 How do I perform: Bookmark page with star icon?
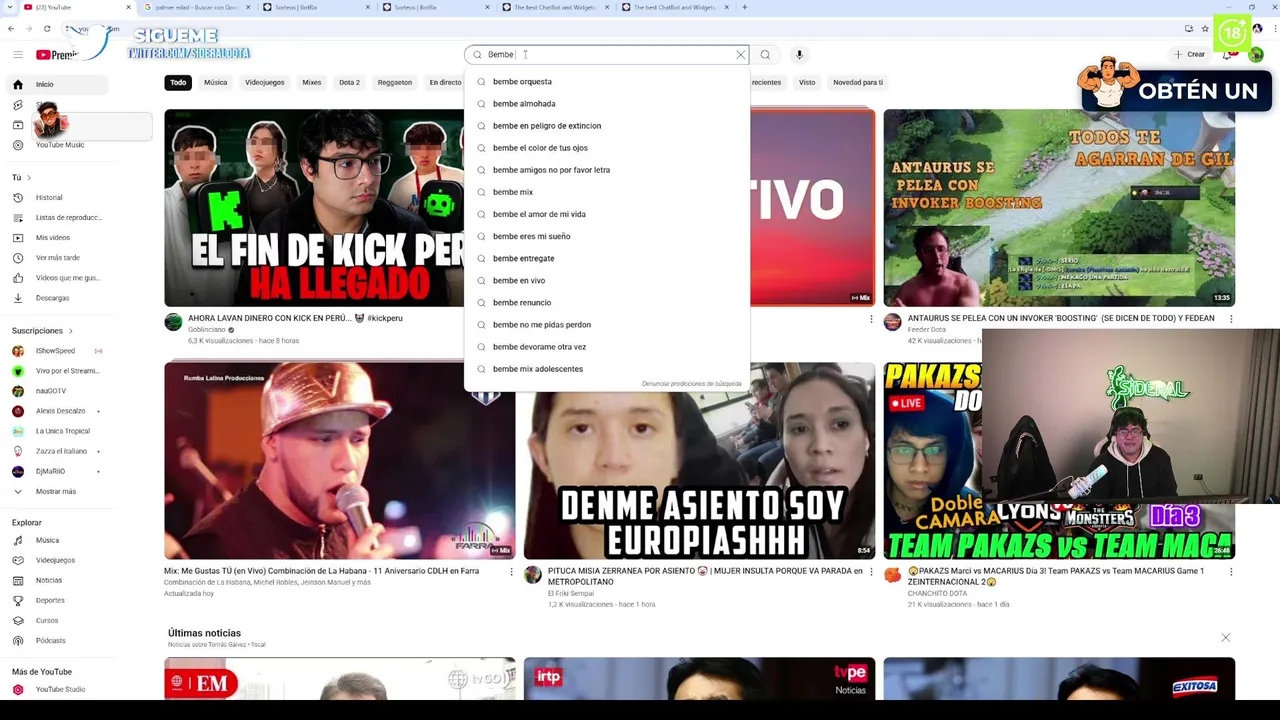[x=1205, y=28]
